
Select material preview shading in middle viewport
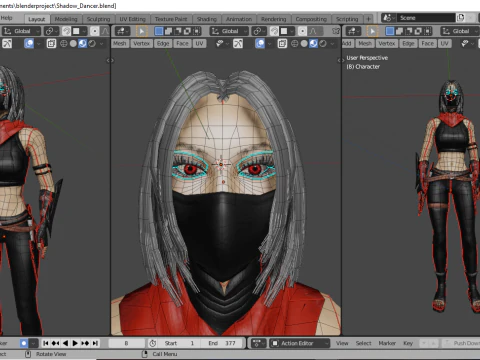click(313, 44)
